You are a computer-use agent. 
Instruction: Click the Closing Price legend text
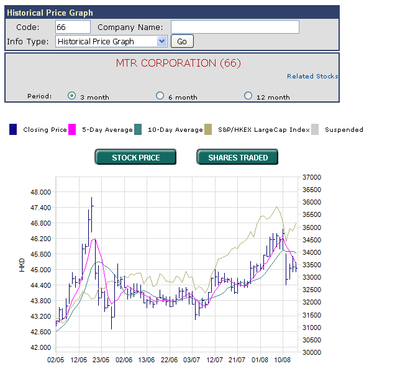45,130
